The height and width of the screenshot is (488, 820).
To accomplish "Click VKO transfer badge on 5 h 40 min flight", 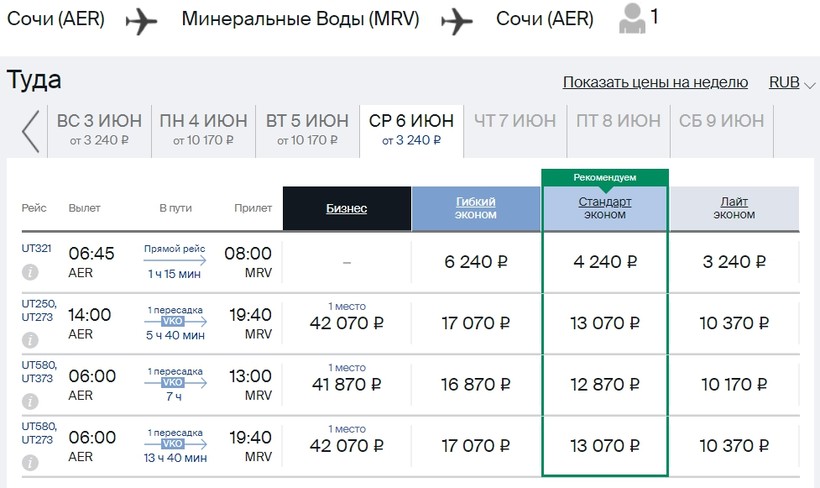I will click(x=174, y=322).
